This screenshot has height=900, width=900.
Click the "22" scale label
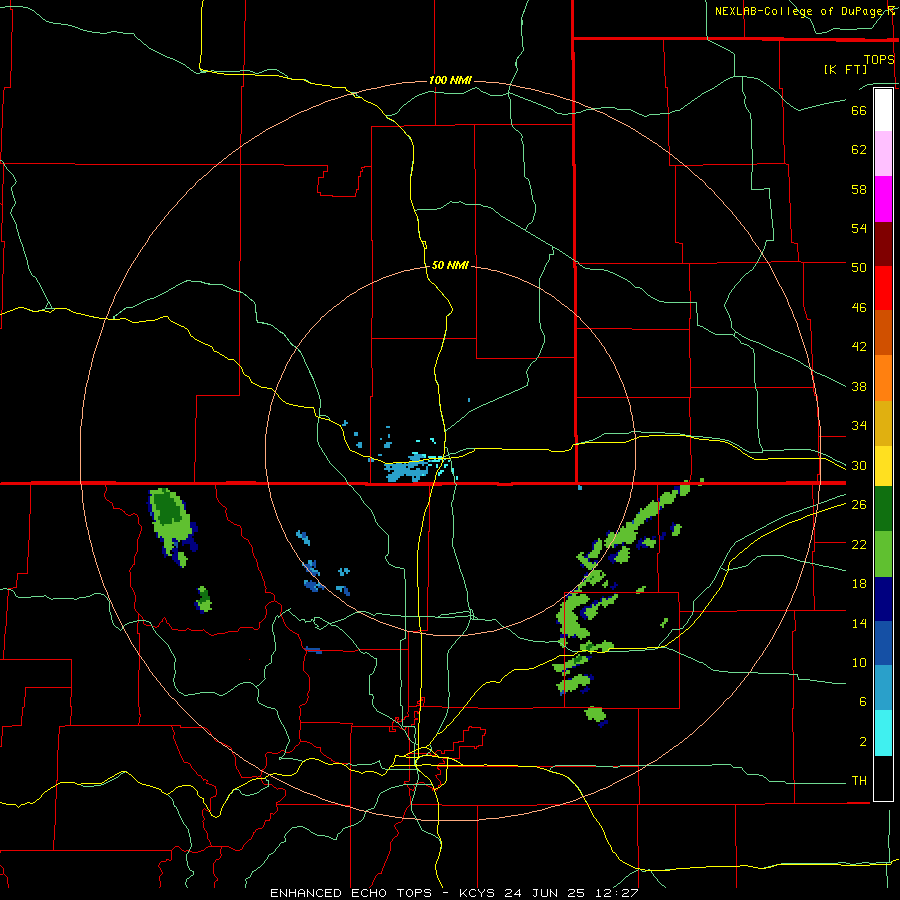coord(859,544)
